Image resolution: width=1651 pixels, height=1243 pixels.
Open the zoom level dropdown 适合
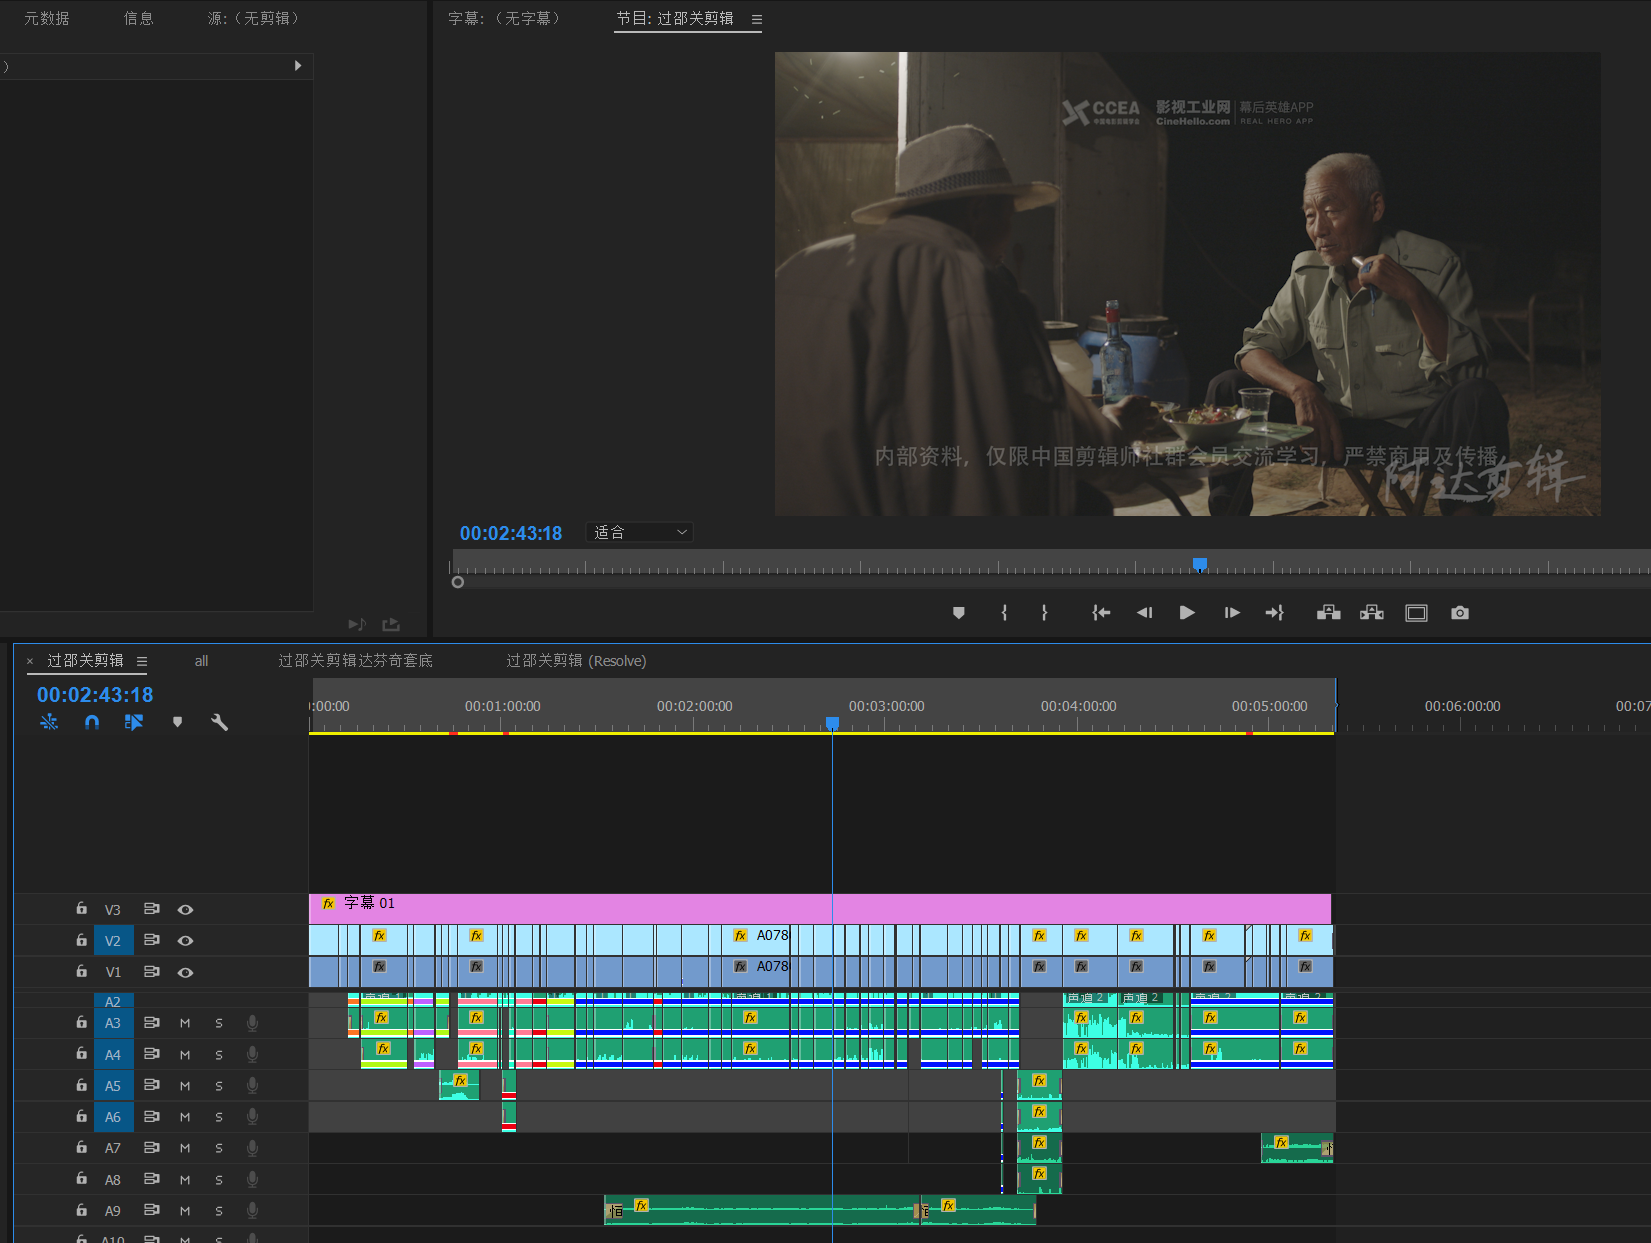640,533
